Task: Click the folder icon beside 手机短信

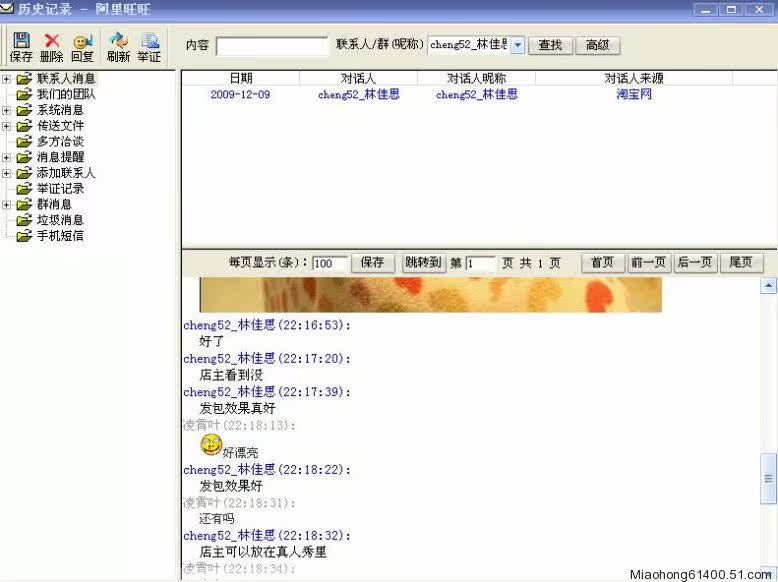Action: coord(24,236)
